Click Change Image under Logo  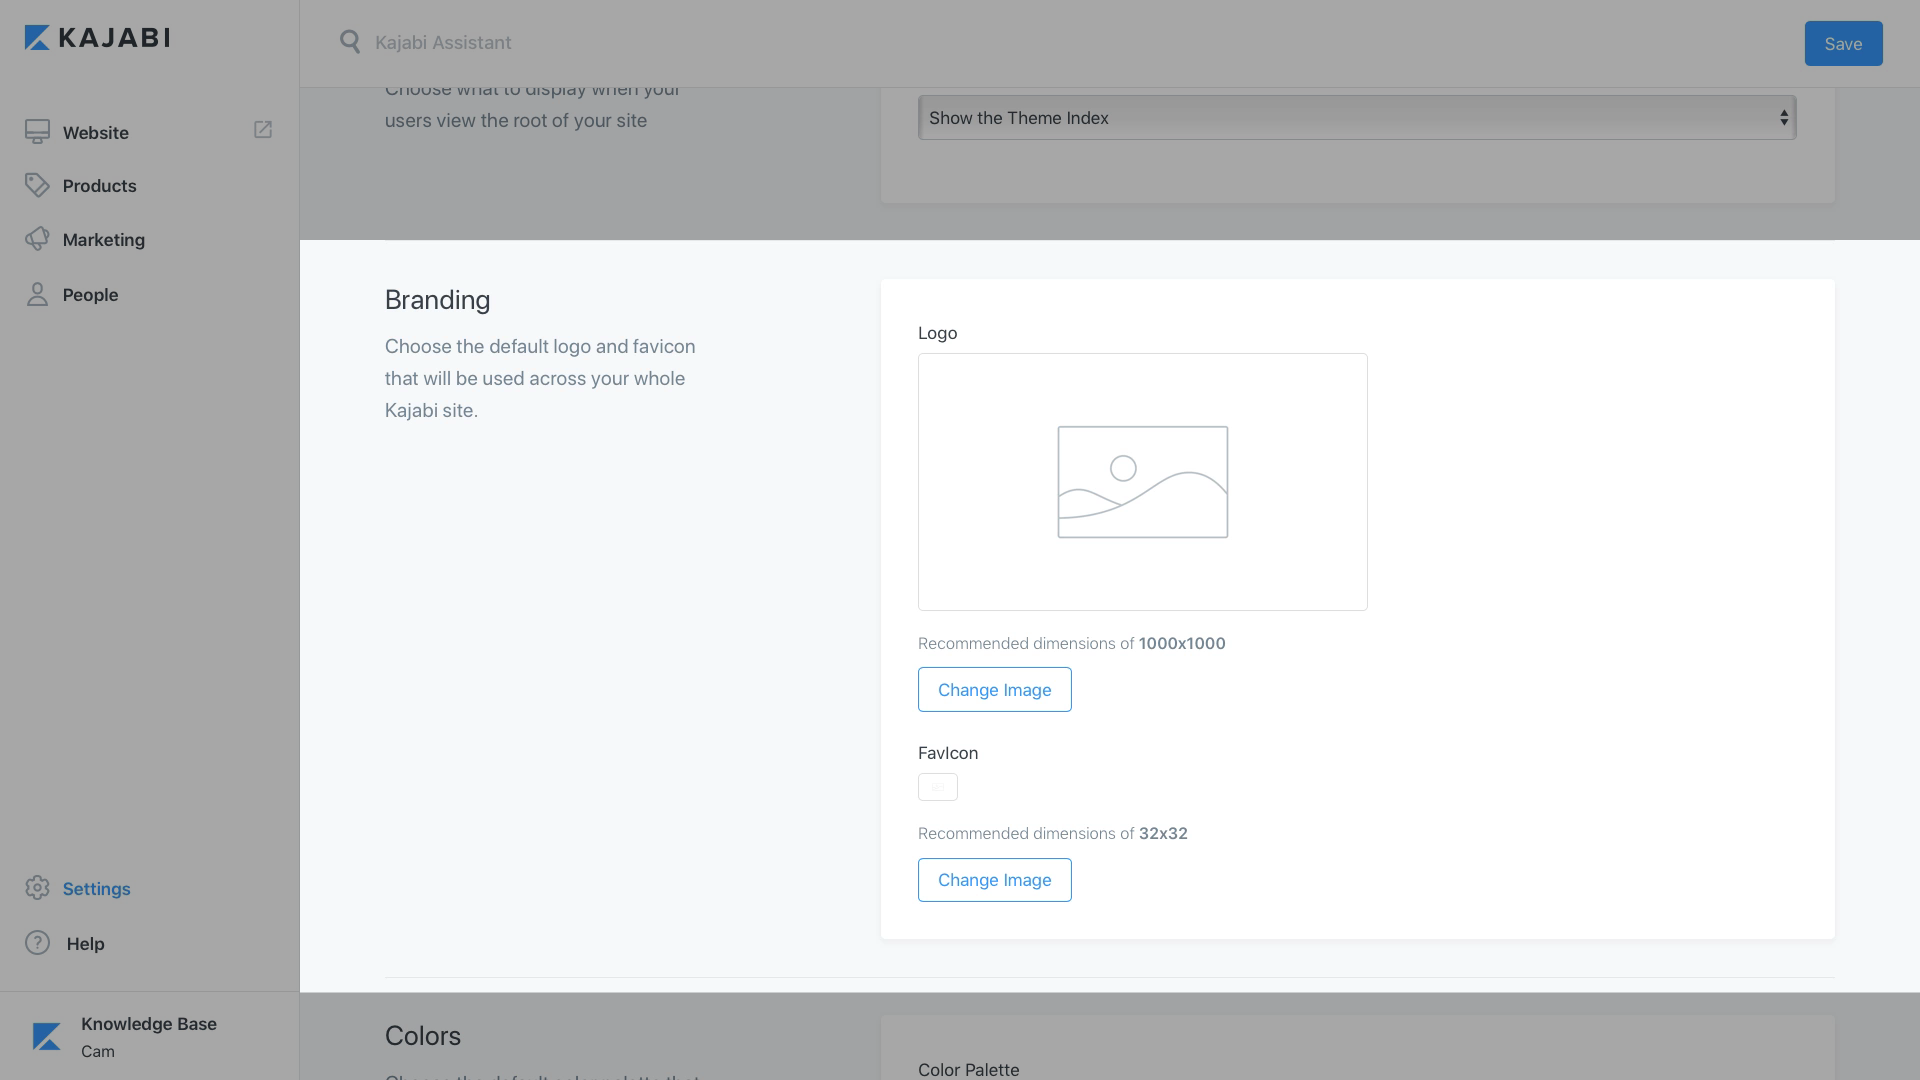[994, 690]
